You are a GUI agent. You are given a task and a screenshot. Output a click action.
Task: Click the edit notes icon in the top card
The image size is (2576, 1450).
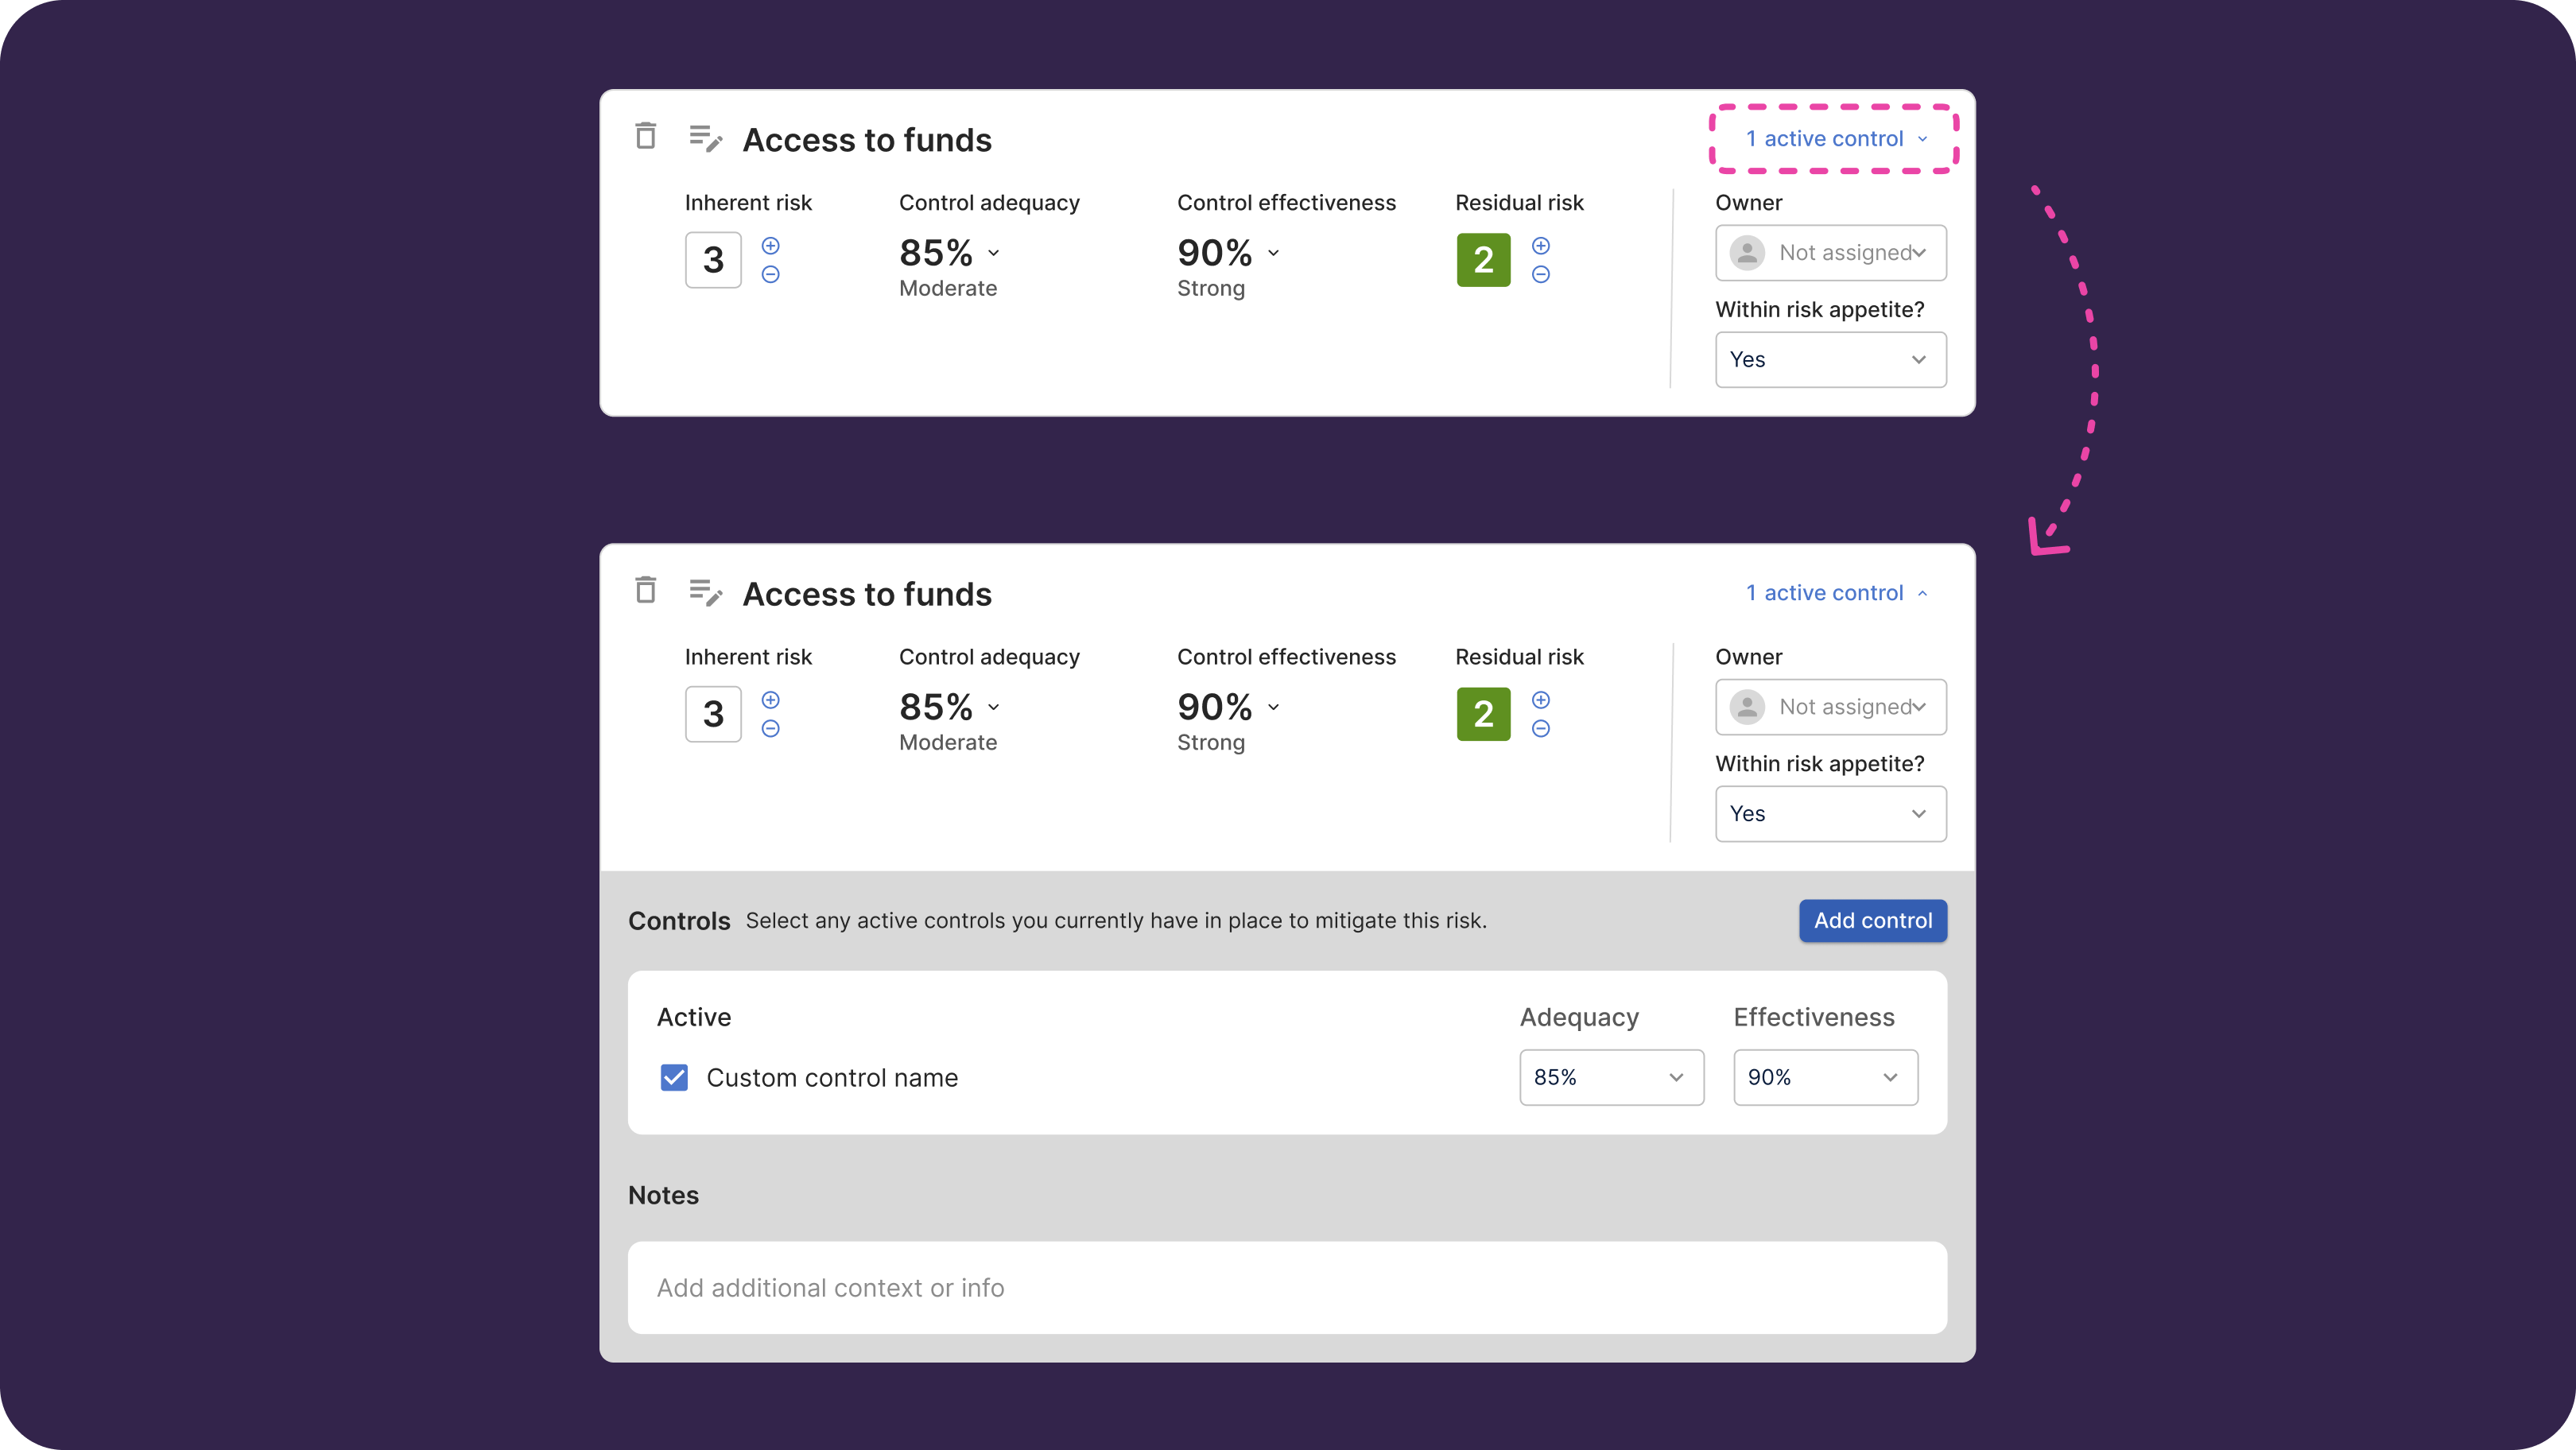point(705,138)
